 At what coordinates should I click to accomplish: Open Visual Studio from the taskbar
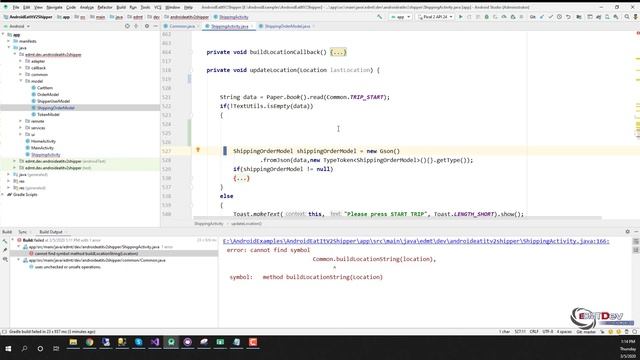tap(155, 342)
